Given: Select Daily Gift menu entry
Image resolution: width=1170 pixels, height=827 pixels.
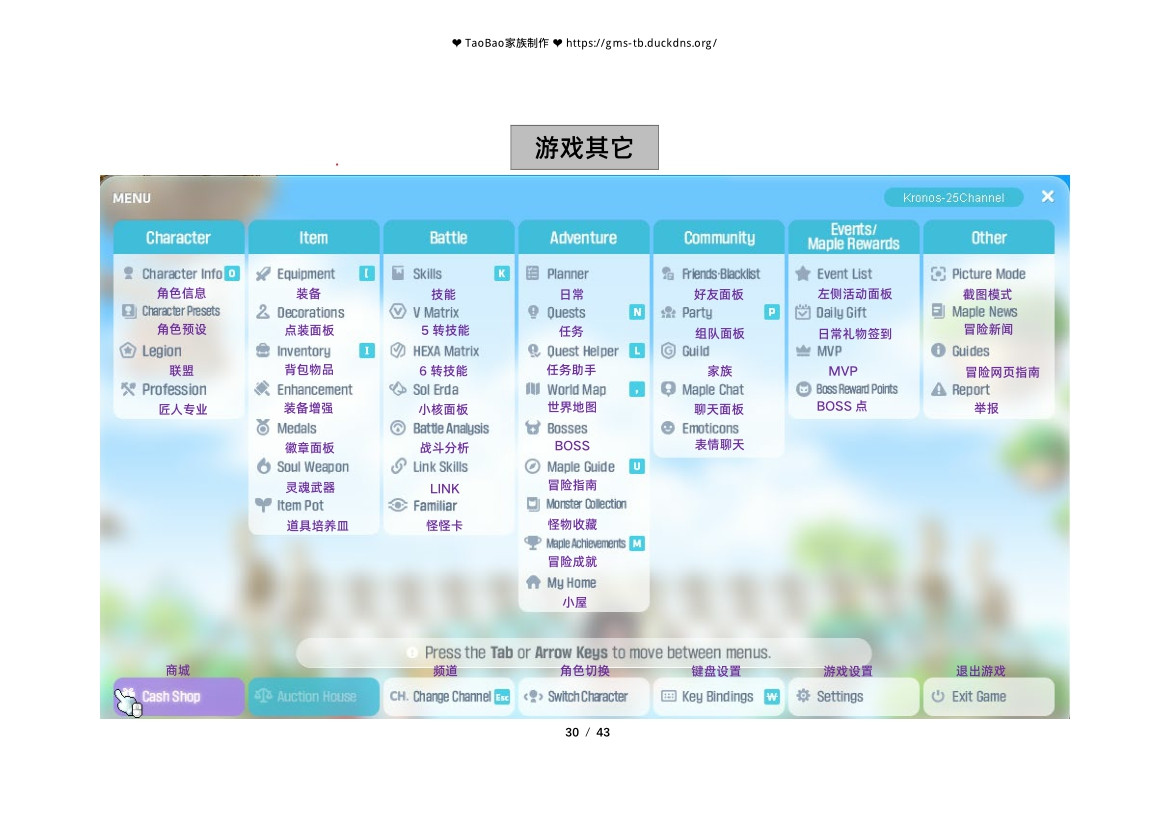Looking at the screenshot, I should [841, 312].
